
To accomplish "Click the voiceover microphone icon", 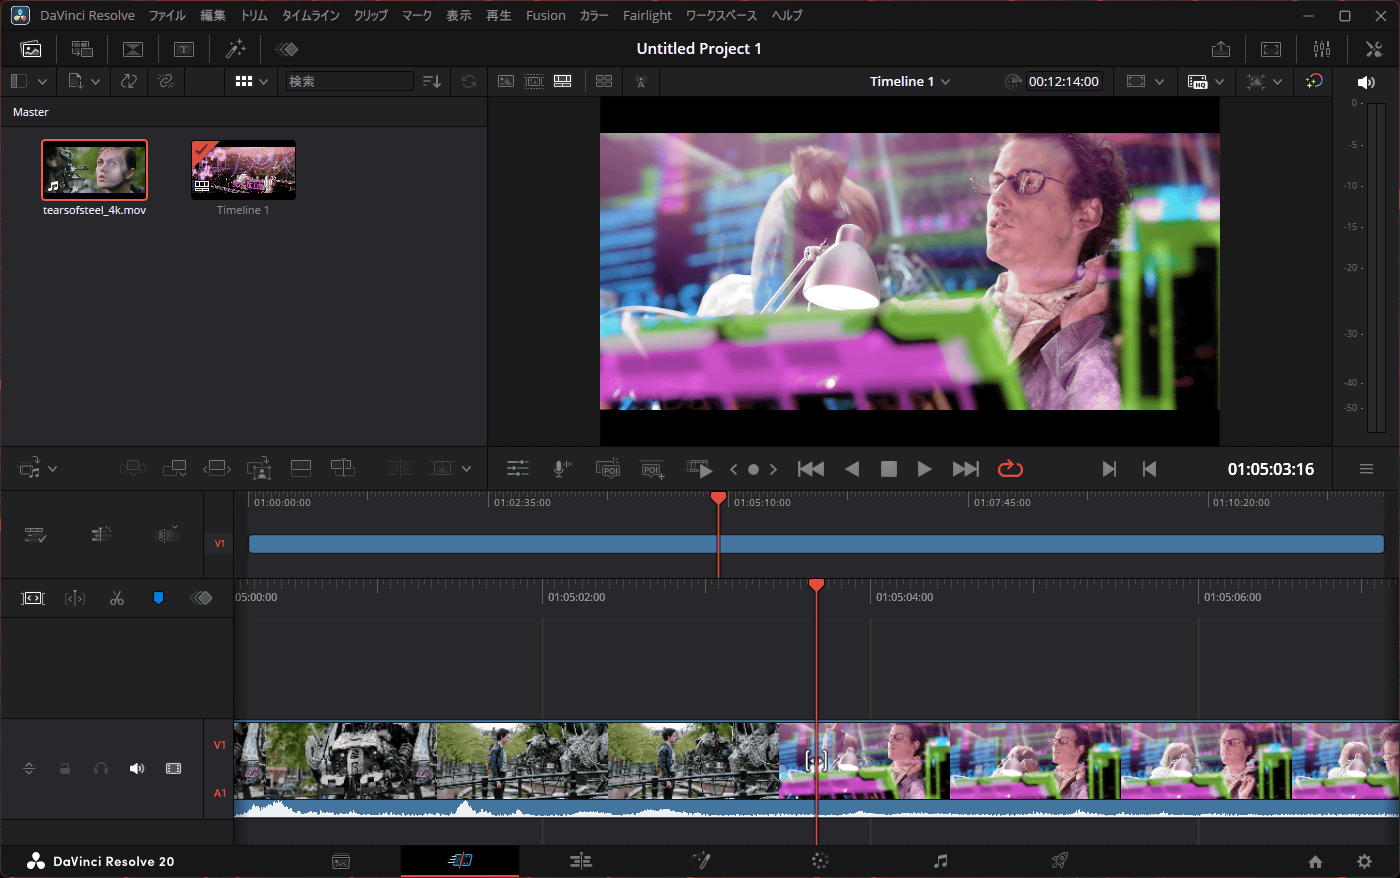I will tap(562, 469).
